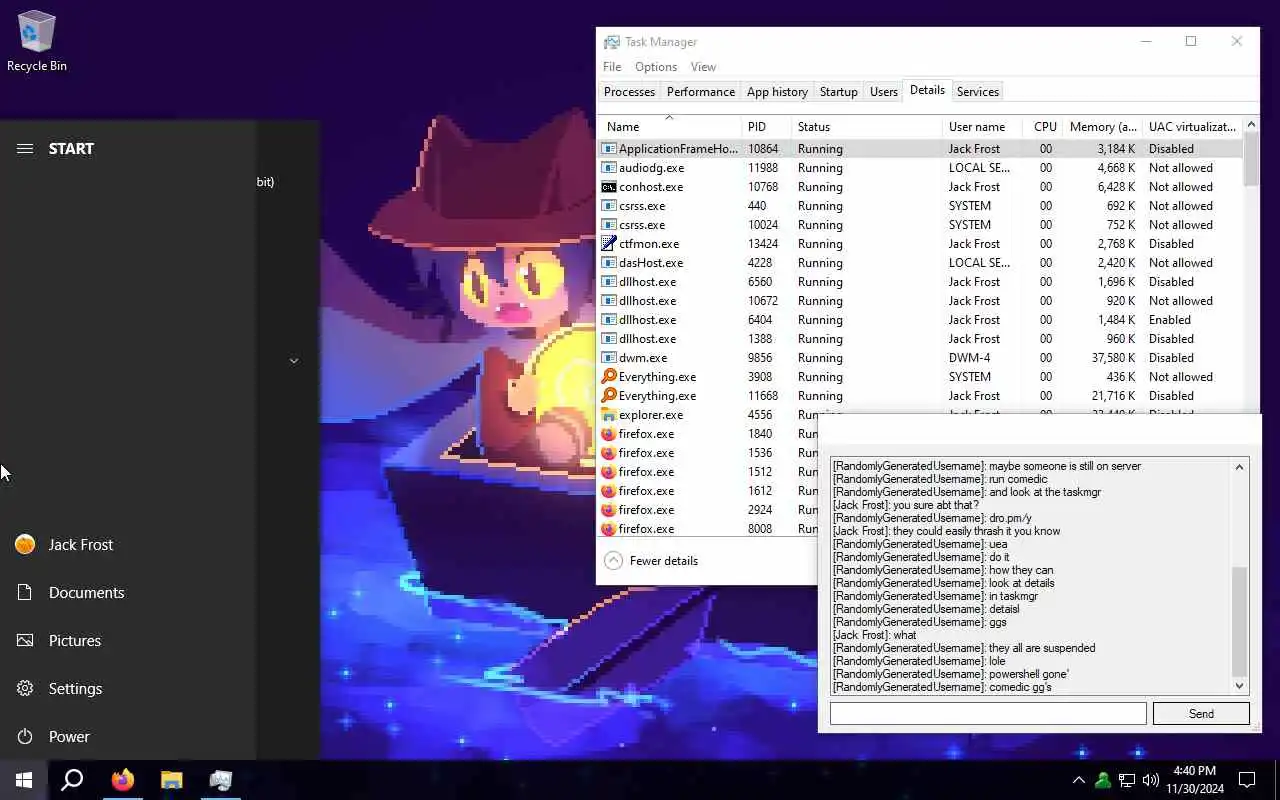Click the taskbar clock showing 4:40 PM
Viewport: 1280px width, 800px height.
pos(1195,780)
